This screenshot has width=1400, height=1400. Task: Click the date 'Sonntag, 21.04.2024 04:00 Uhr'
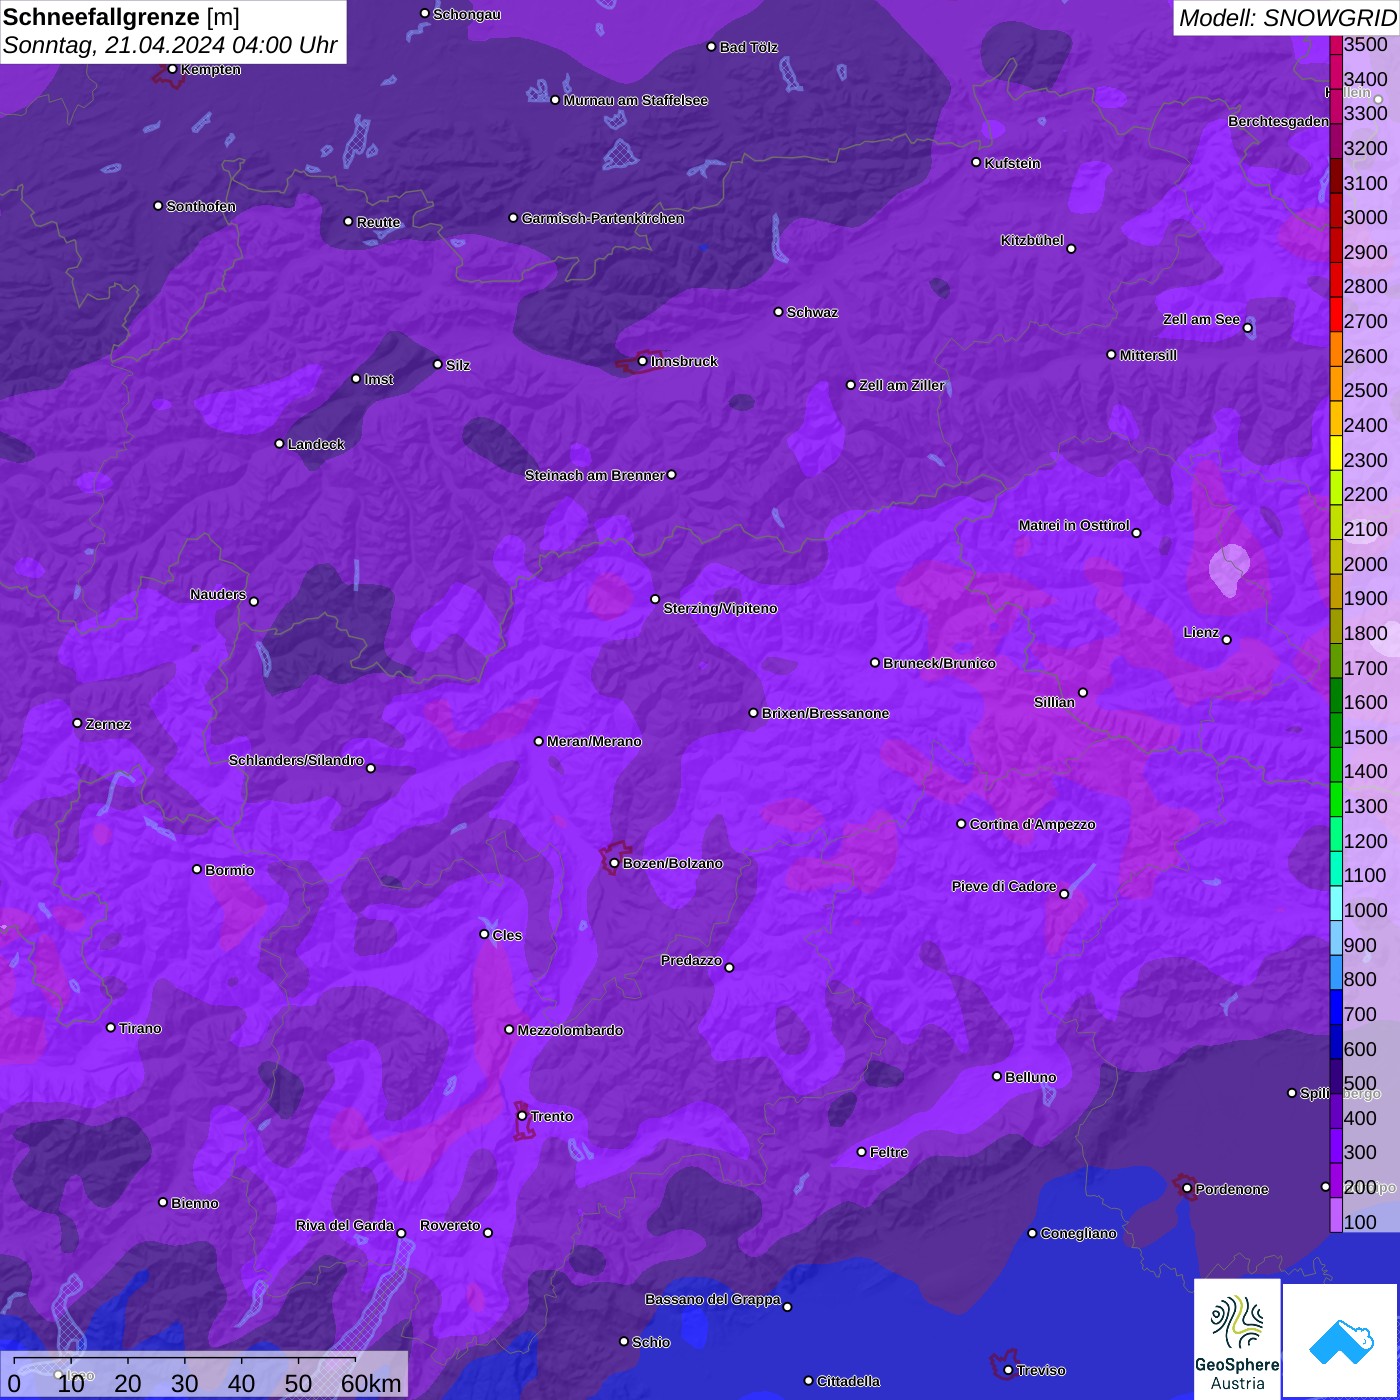170,46
